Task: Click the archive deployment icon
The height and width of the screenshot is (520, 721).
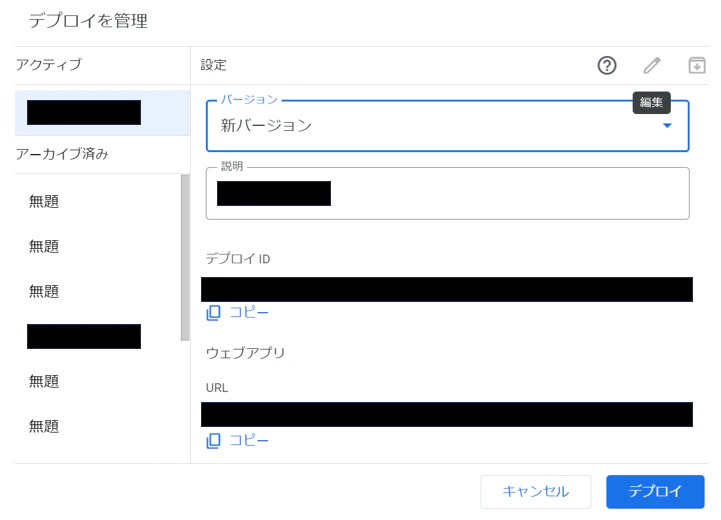Action: pyautogui.click(x=697, y=65)
